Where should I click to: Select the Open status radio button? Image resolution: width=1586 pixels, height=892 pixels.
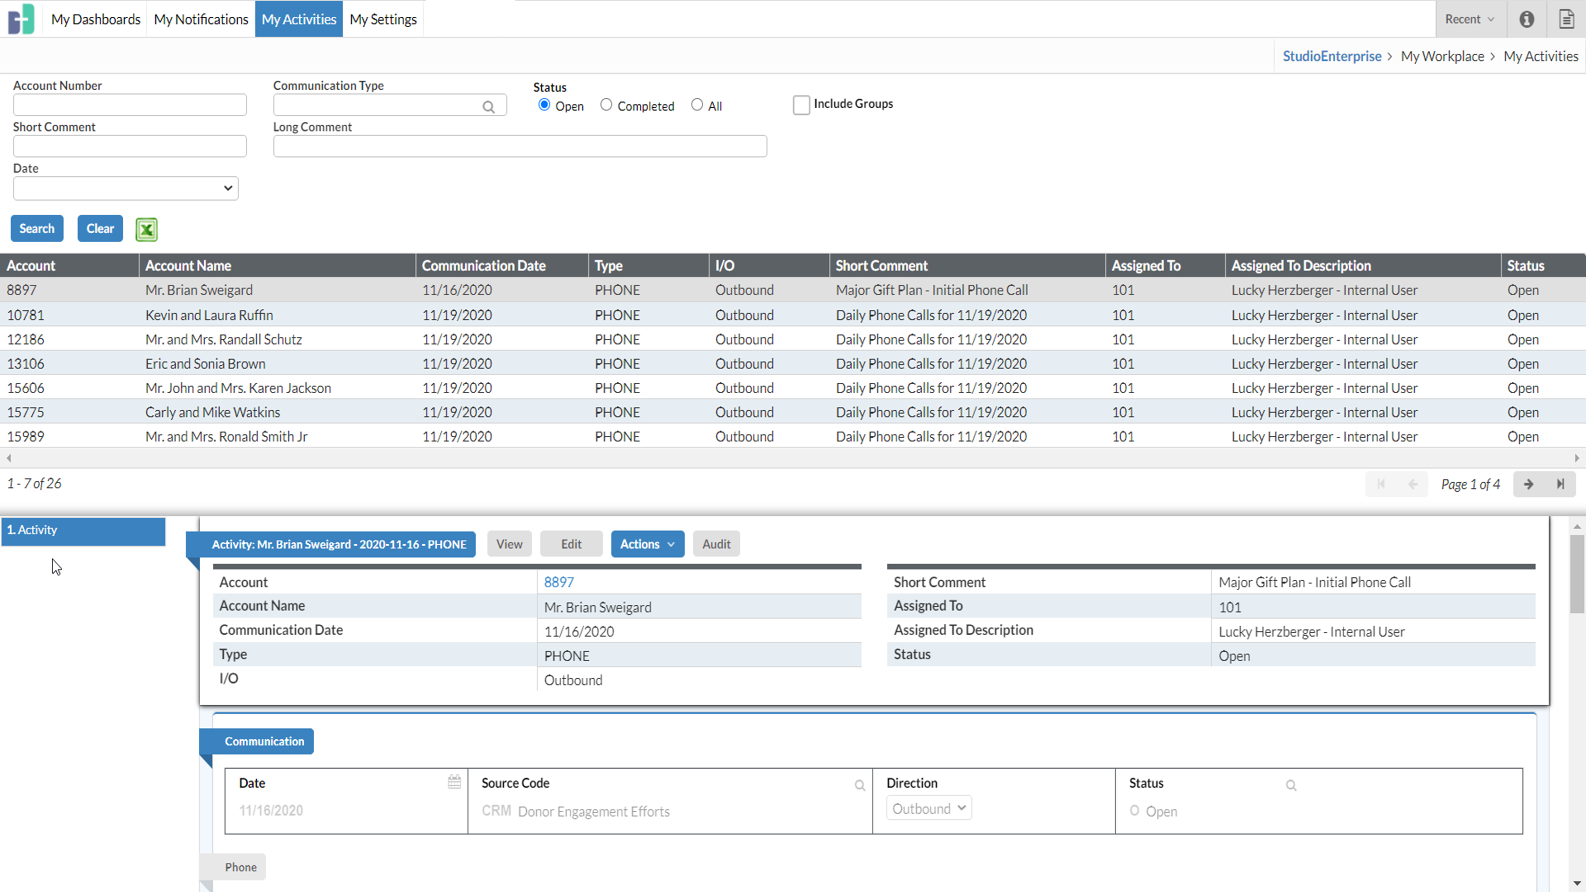click(544, 105)
